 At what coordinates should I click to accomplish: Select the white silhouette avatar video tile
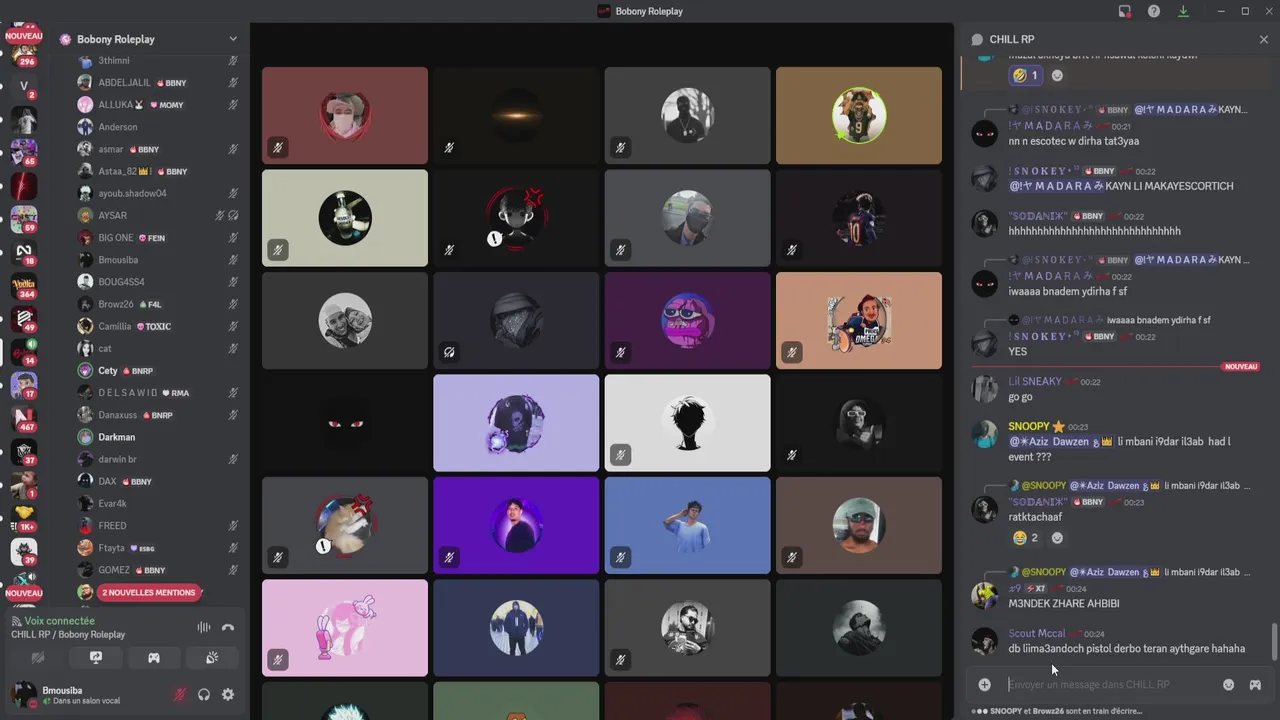(687, 423)
